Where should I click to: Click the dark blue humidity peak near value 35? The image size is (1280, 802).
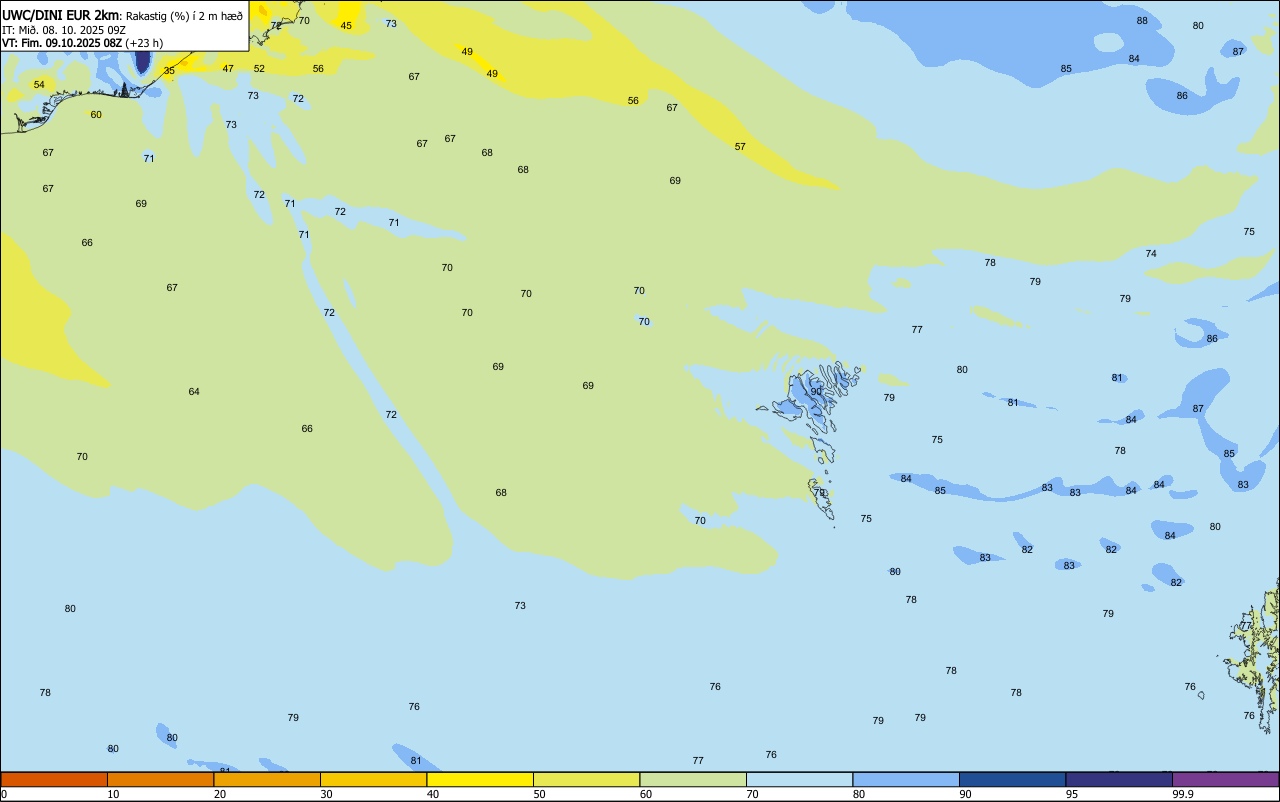(142, 60)
